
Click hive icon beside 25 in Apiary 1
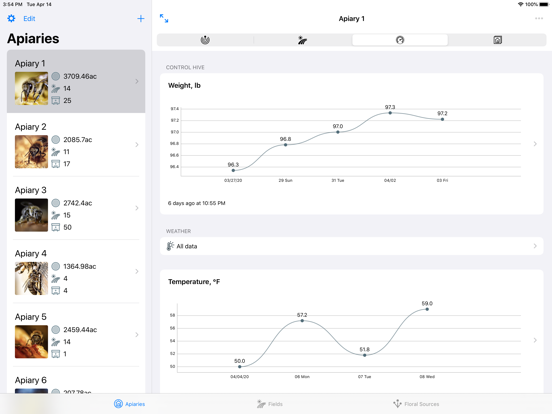(x=56, y=101)
